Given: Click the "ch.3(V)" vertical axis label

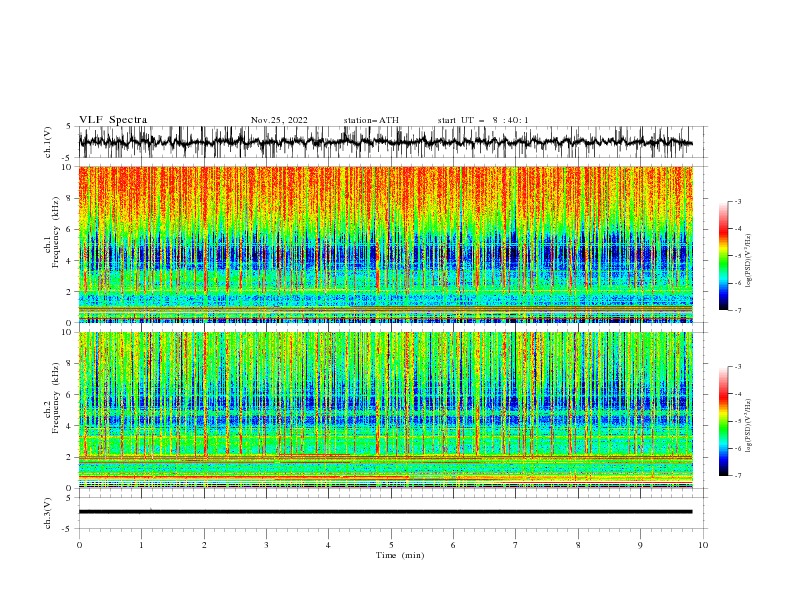Looking at the screenshot, I should tap(48, 513).
